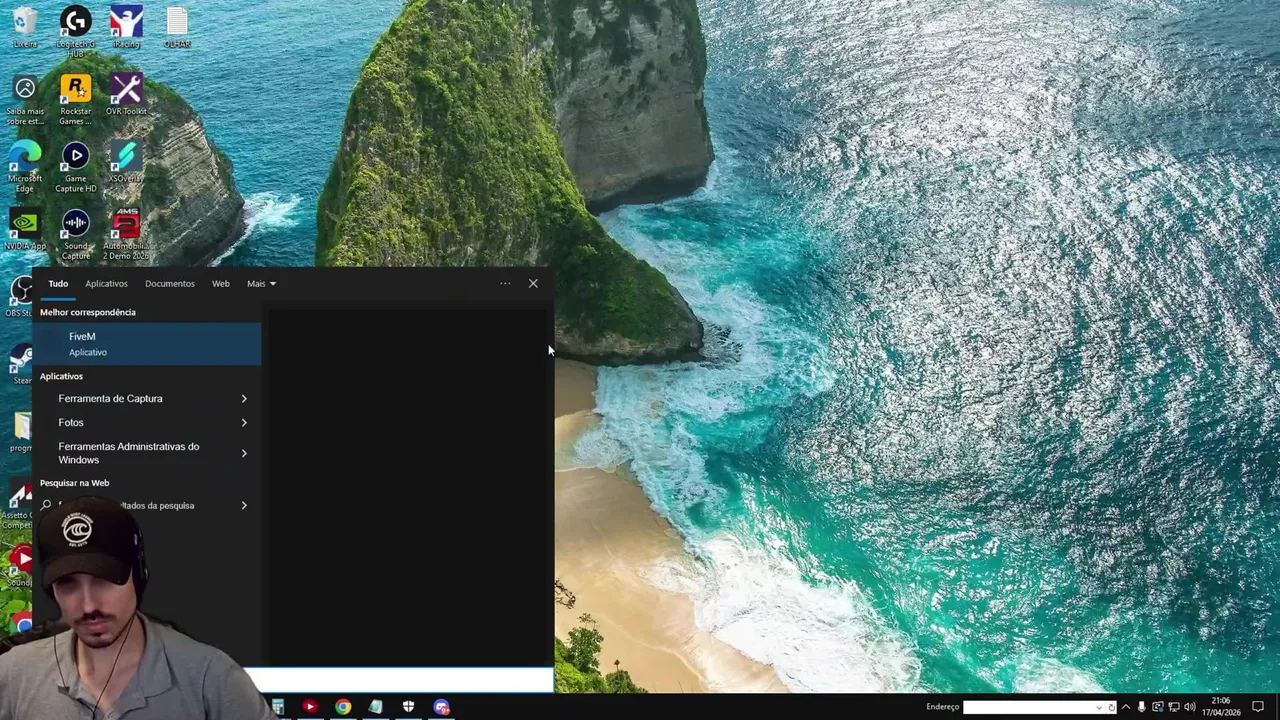Open the Logitech G HUB desktop shortcut
This screenshot has width=1280, height=720.
tap(76, 30)
